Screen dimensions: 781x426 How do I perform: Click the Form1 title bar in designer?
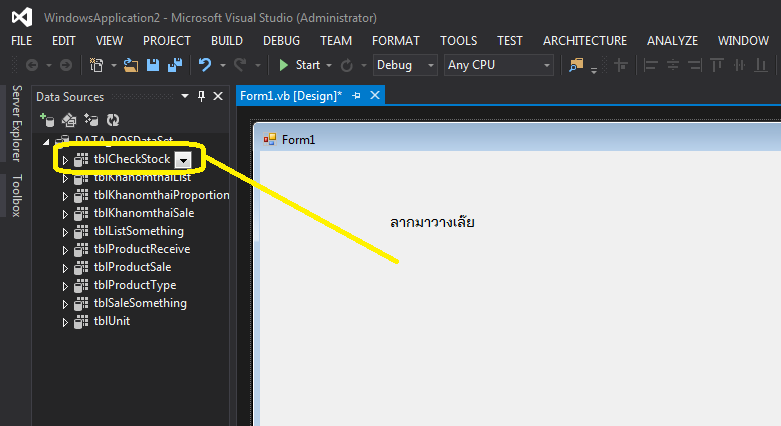(517, 139)
